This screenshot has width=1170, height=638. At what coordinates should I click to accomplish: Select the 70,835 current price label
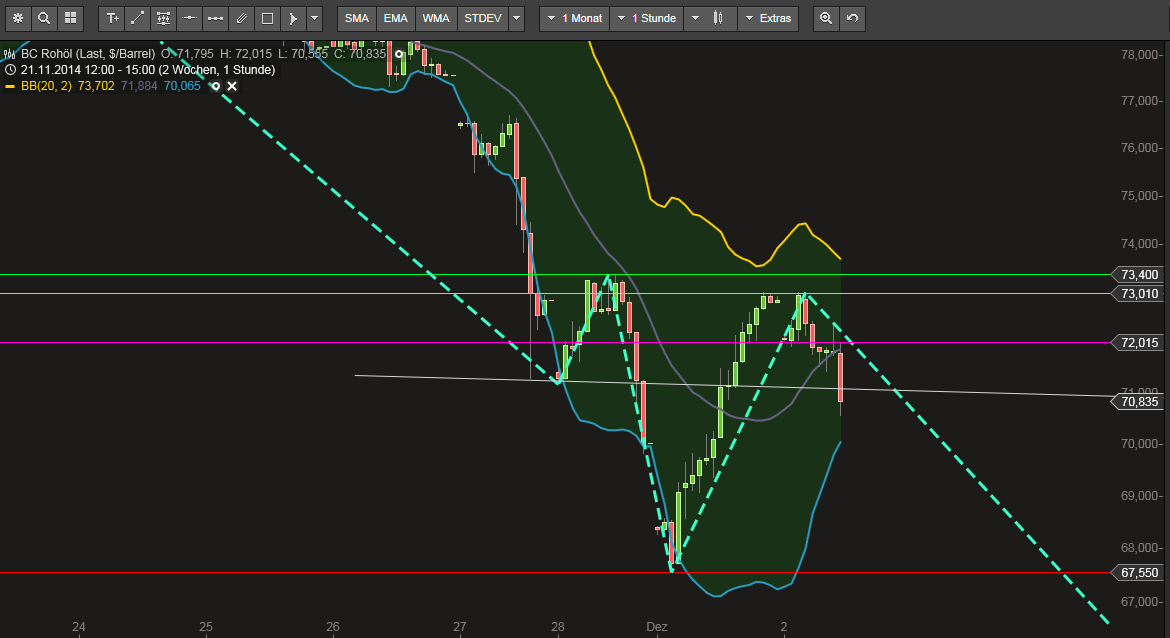click(1139, 401)
